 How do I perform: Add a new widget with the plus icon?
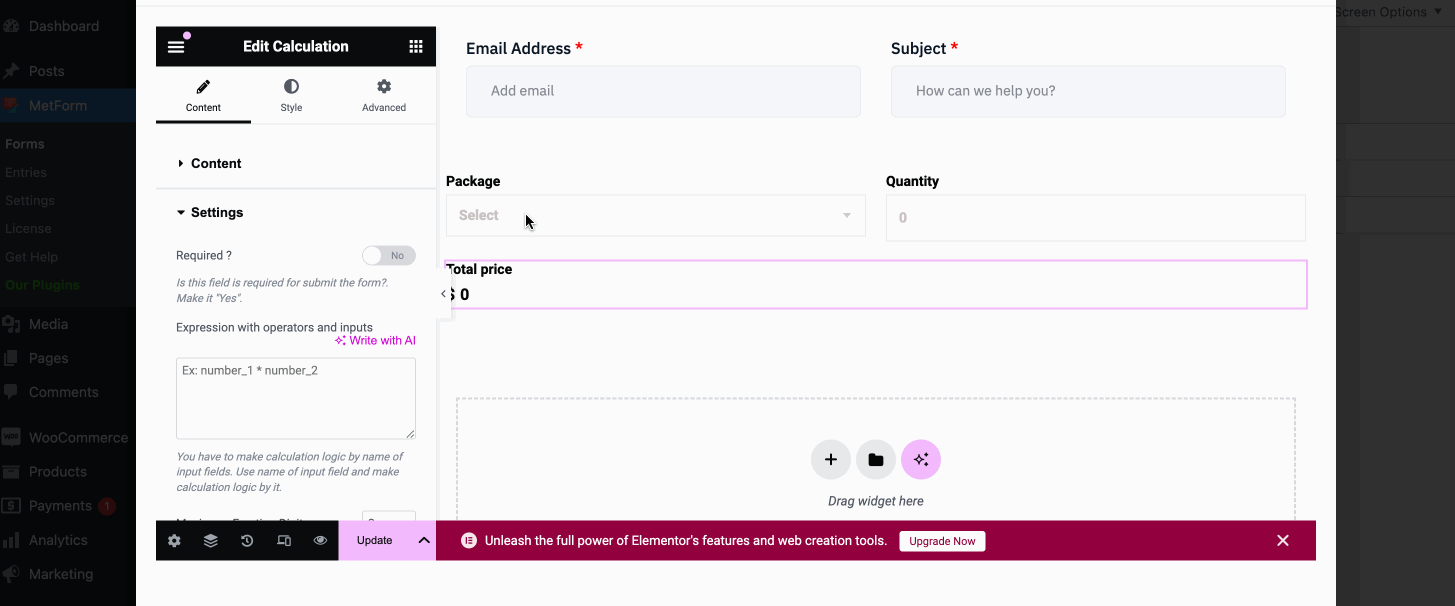click(831, 459)
